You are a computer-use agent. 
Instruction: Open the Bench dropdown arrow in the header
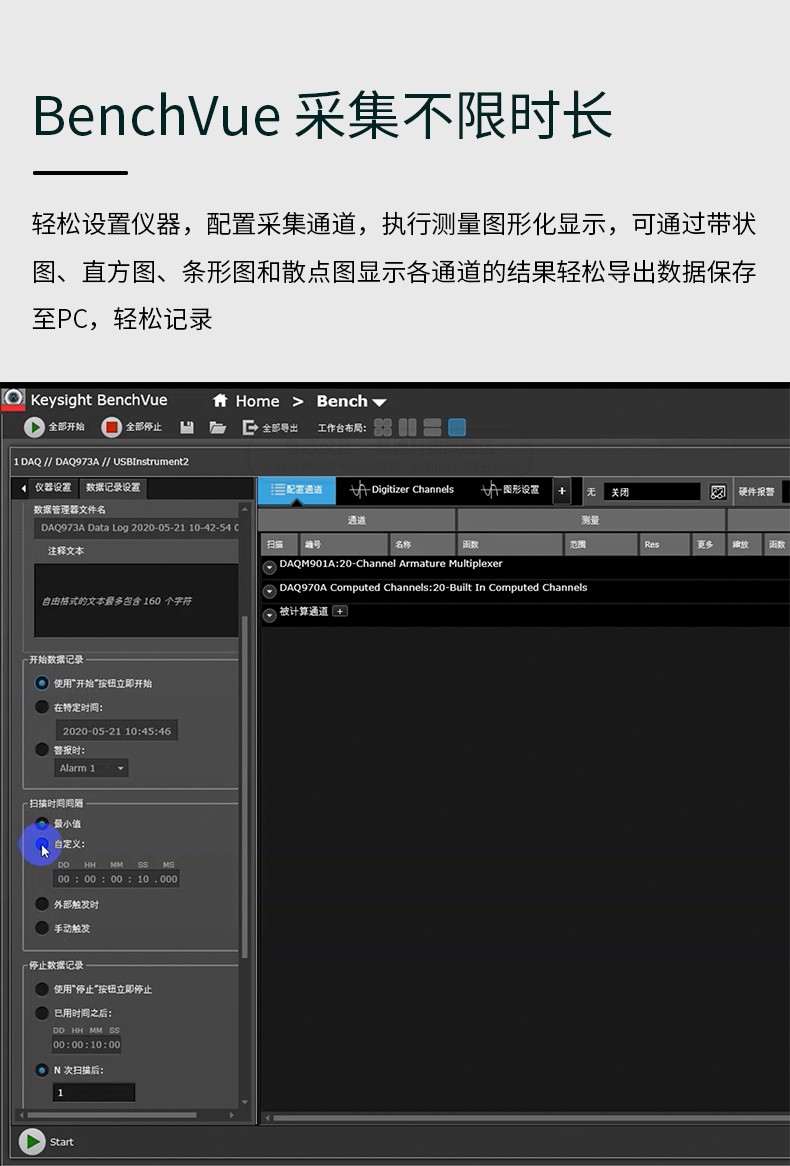[x=379, y=402]
